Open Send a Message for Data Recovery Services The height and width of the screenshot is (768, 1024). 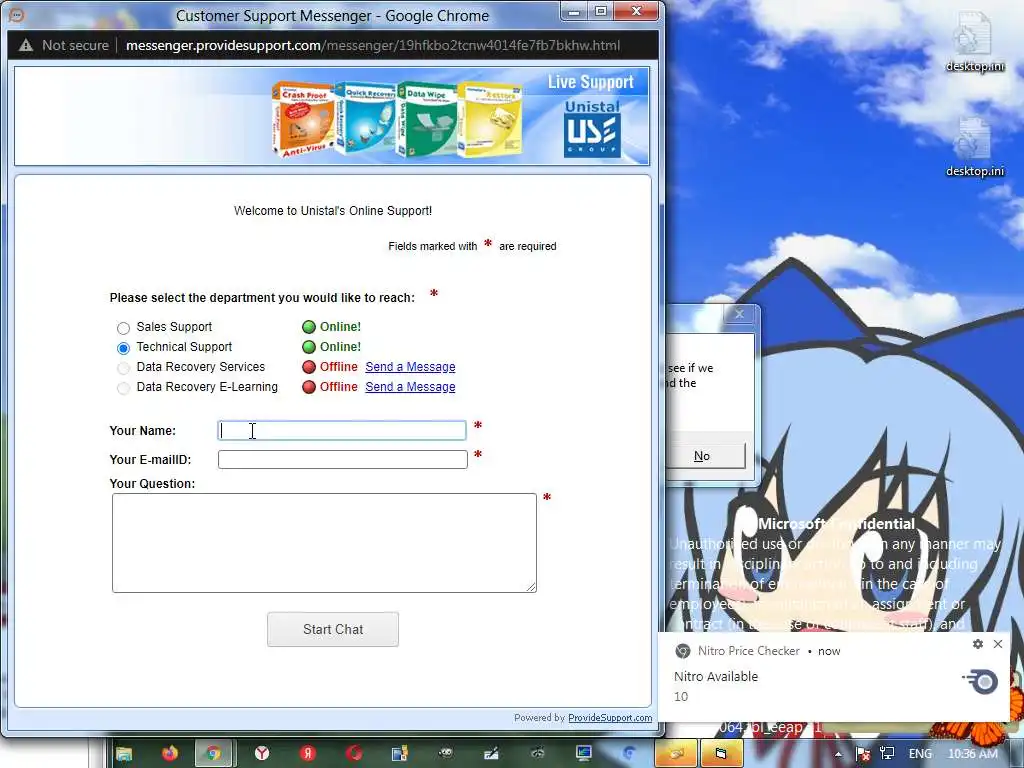coord(410,367)
